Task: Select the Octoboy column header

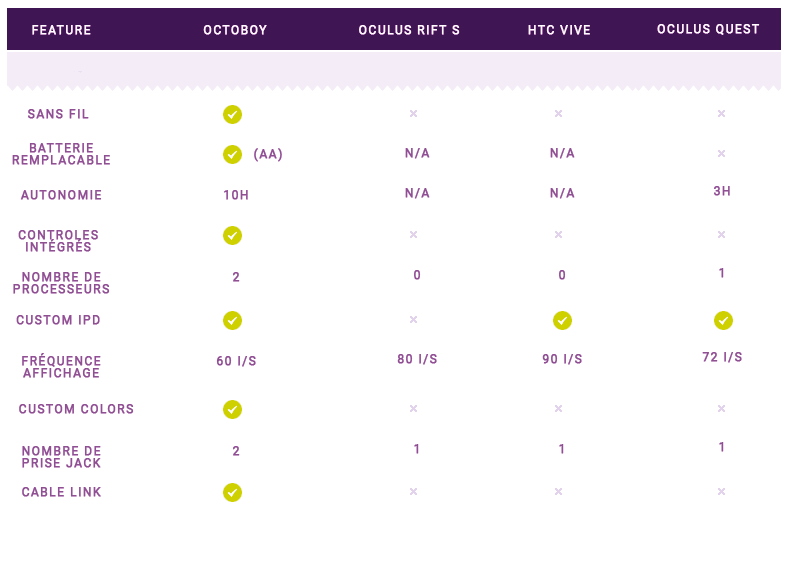Action: coord(235,30)
